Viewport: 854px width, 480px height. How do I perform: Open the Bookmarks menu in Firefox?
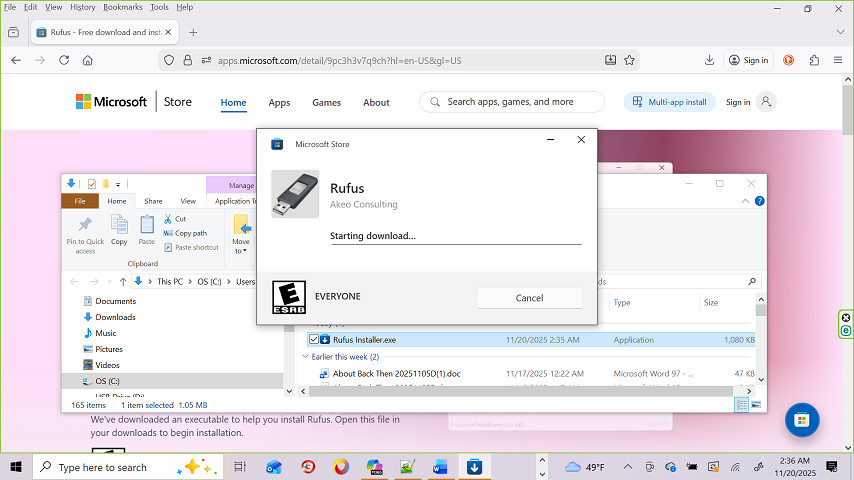click(x=122, y=7)
